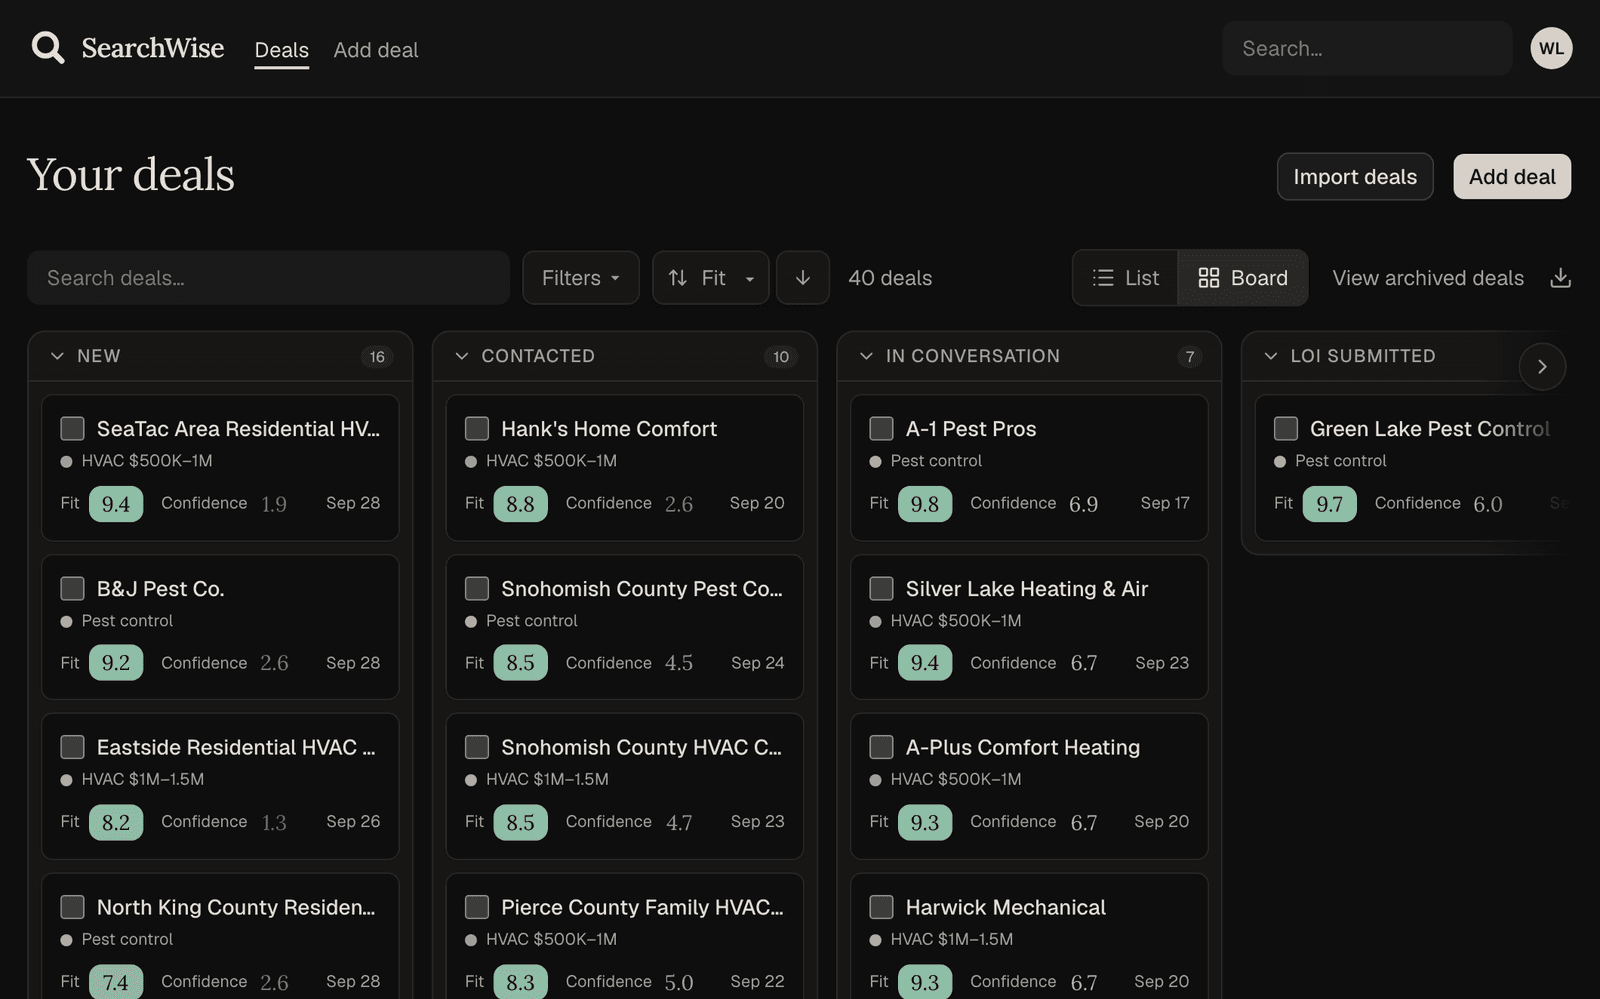Click the Search deals input box
Screen dimensions: 1600x999
click(268, 278)
